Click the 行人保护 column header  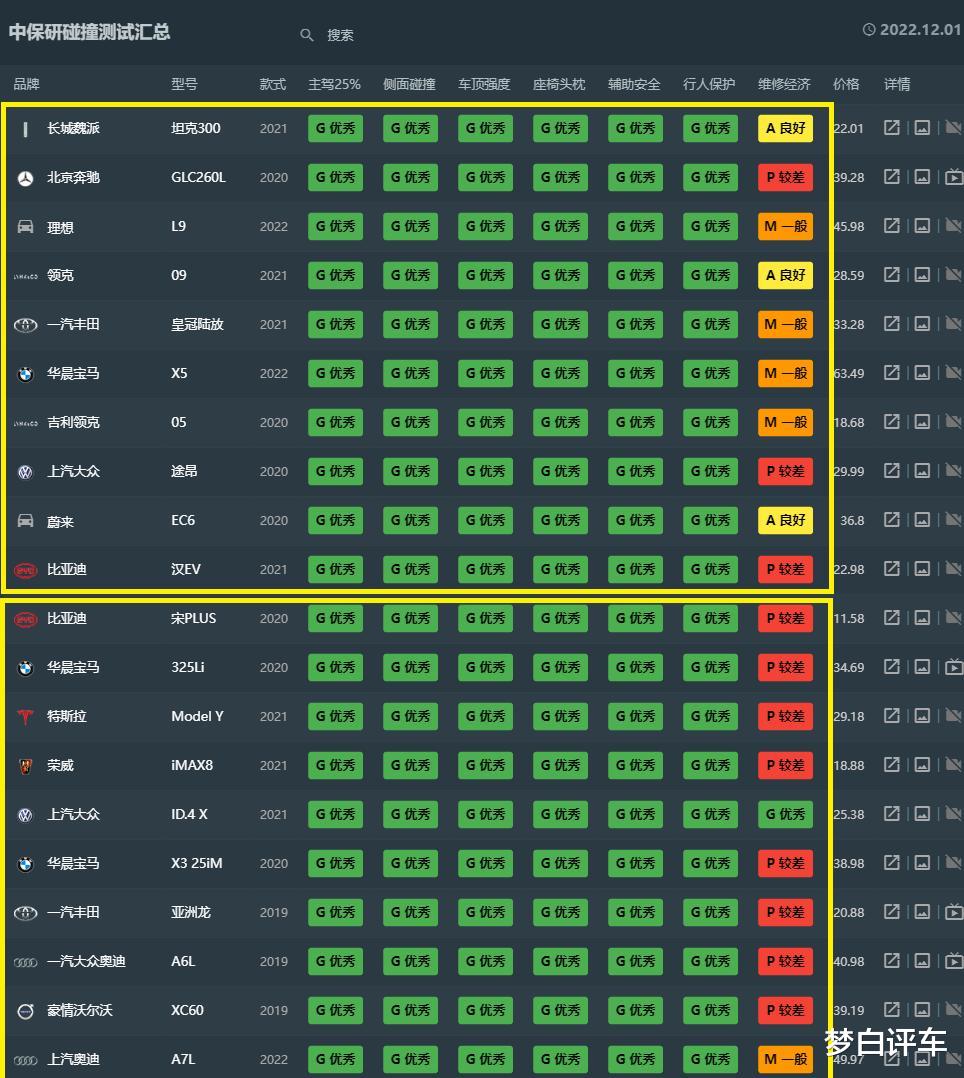709,84
